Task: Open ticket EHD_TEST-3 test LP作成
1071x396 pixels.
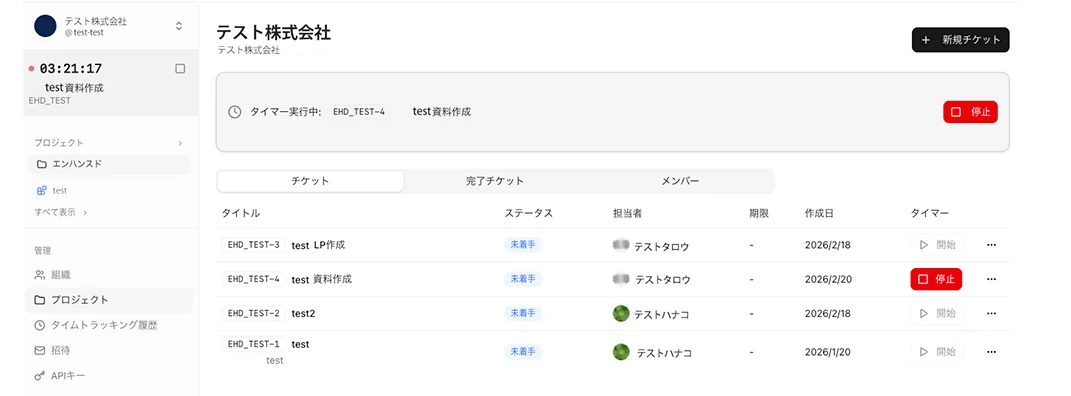Action: (318, 245)
